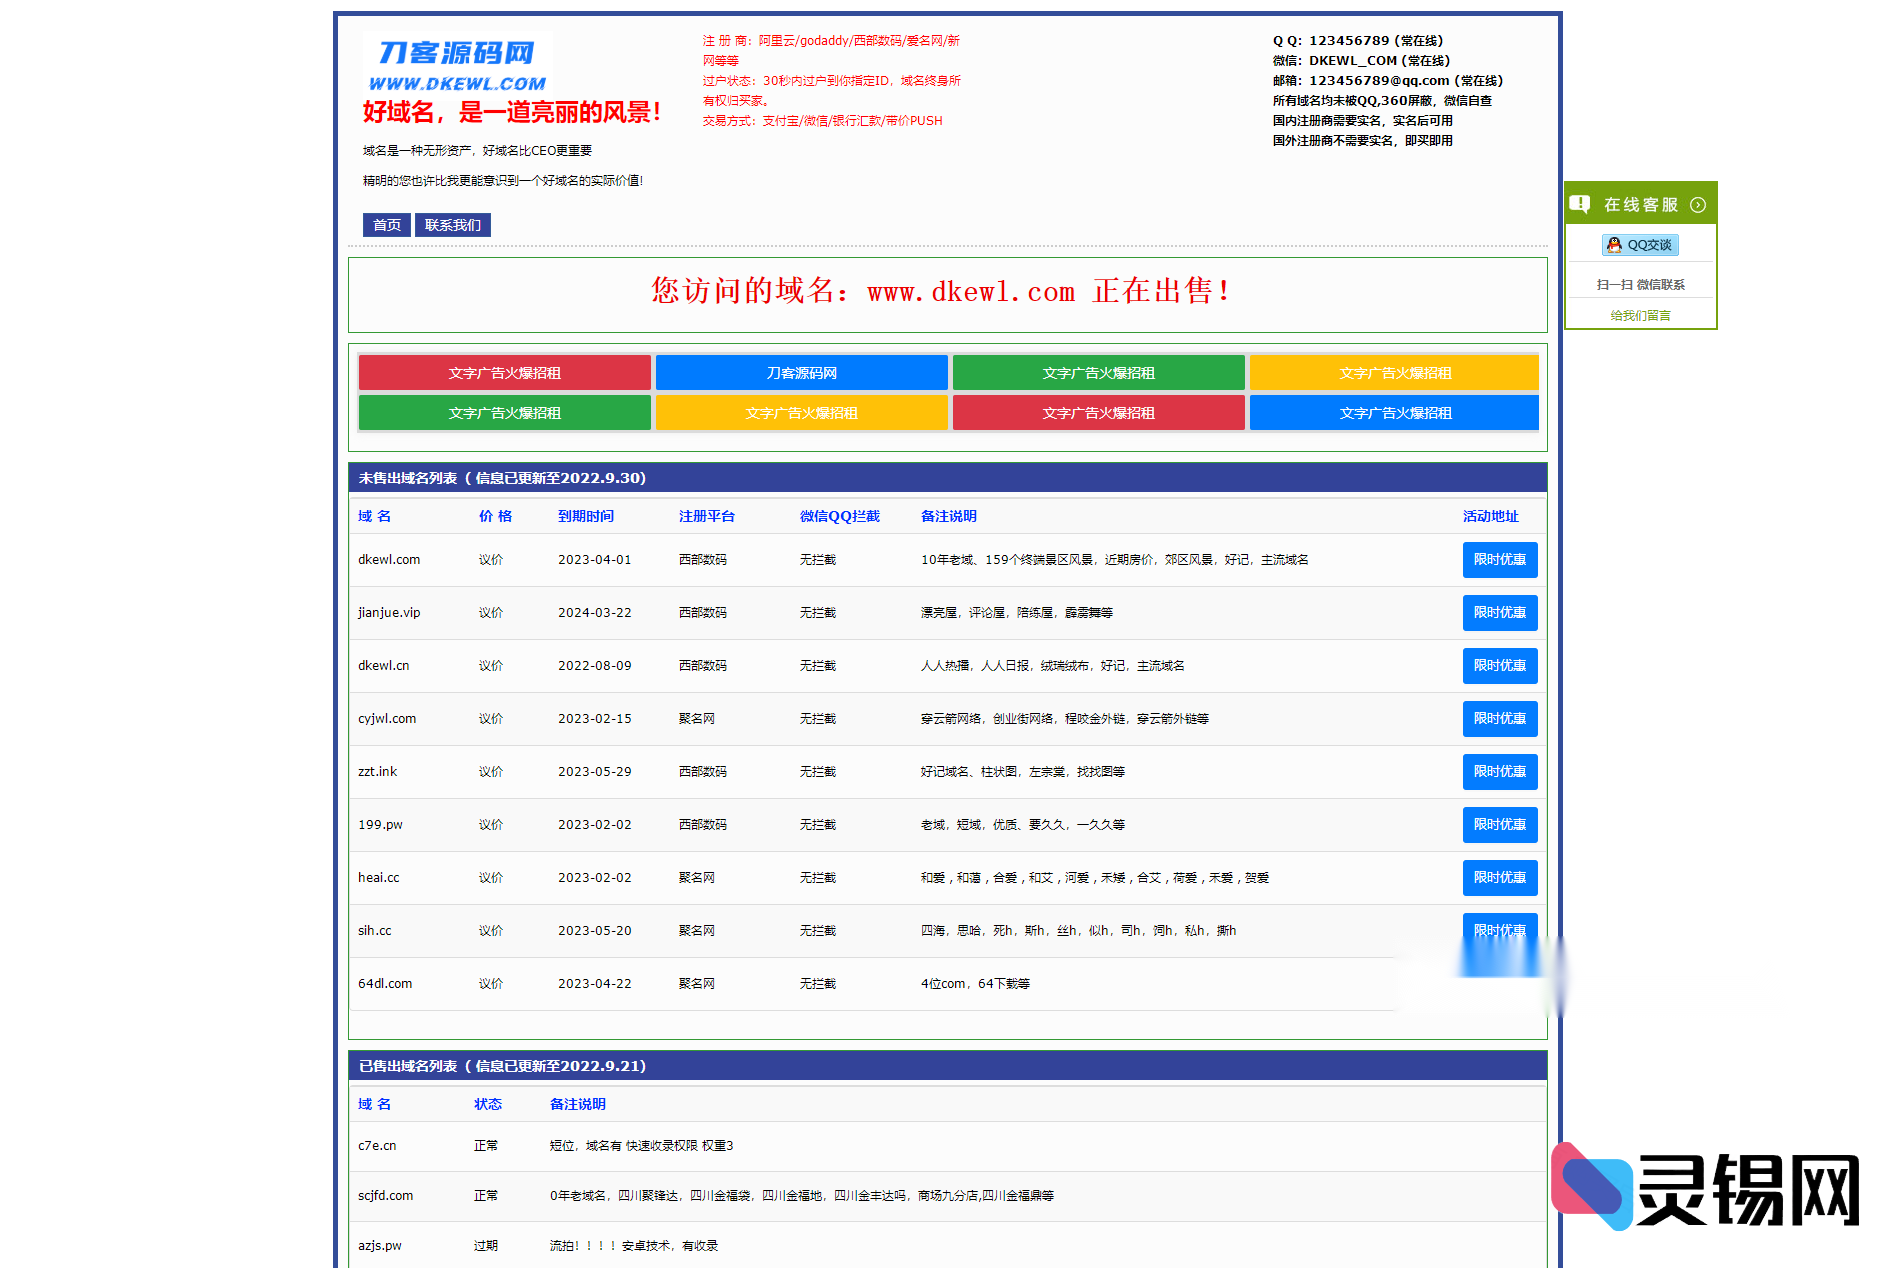Screen dimensions: 1899x1268
Task: Open QQ交谈 penguin chat button
Action: pos(1640,245)
